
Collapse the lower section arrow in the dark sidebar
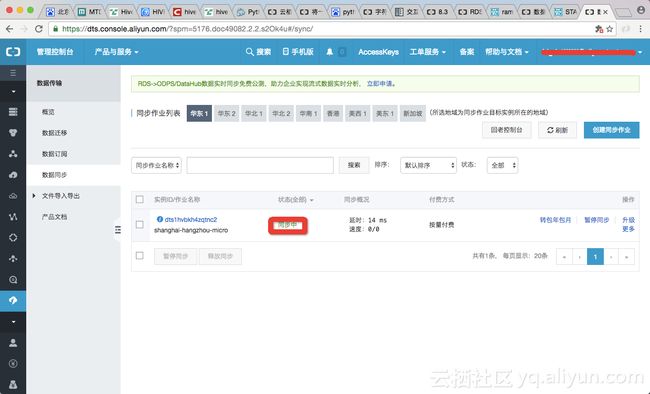tap(13, 321)
